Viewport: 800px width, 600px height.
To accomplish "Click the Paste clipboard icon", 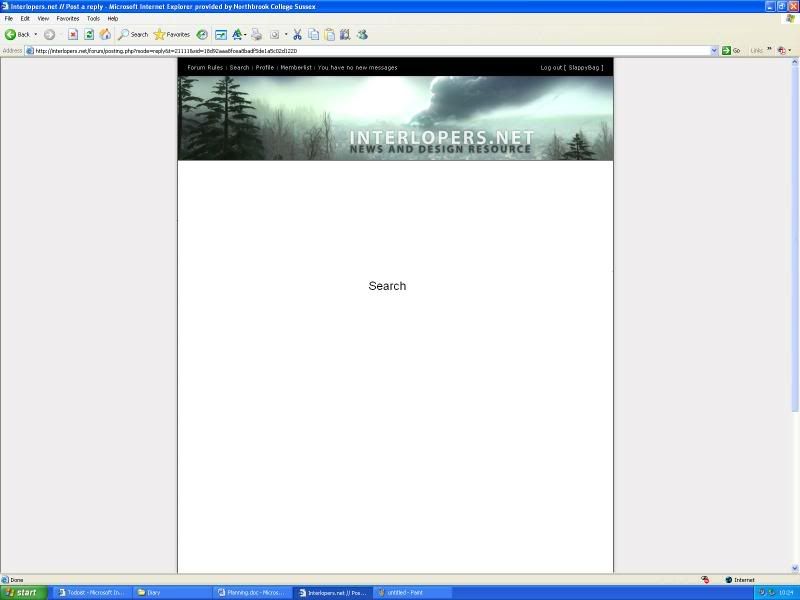I will coord(329,34).
